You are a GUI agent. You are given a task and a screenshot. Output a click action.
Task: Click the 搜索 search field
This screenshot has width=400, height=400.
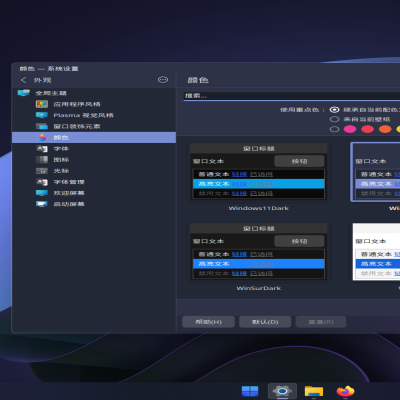pos(292,96)
